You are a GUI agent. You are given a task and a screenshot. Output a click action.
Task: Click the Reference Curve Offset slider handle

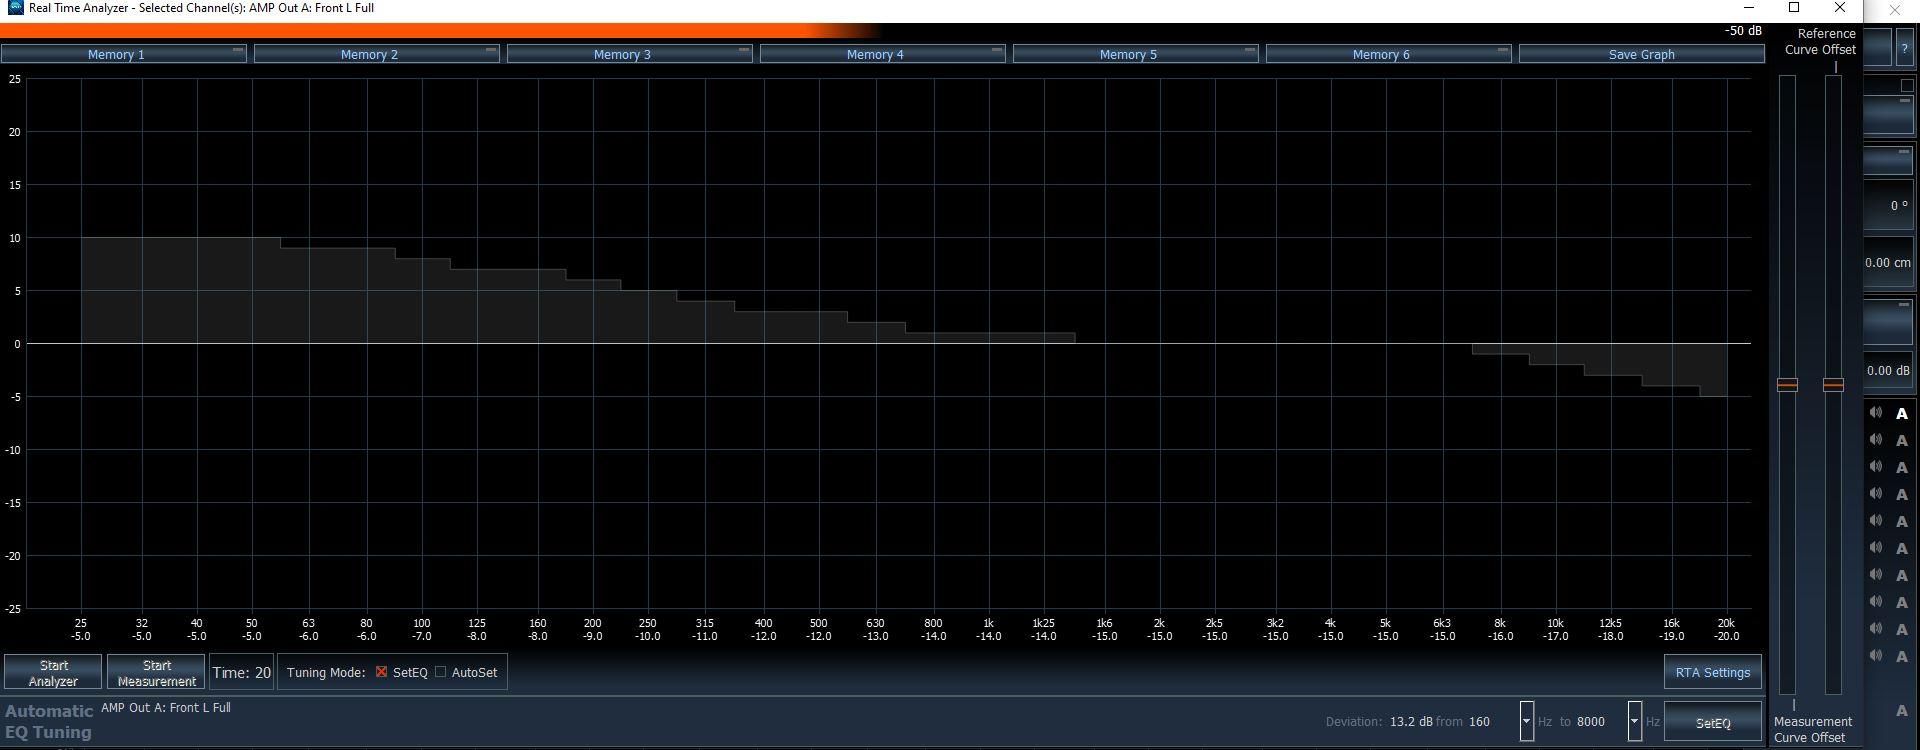pyautogui.click(x=1833, y=385)
